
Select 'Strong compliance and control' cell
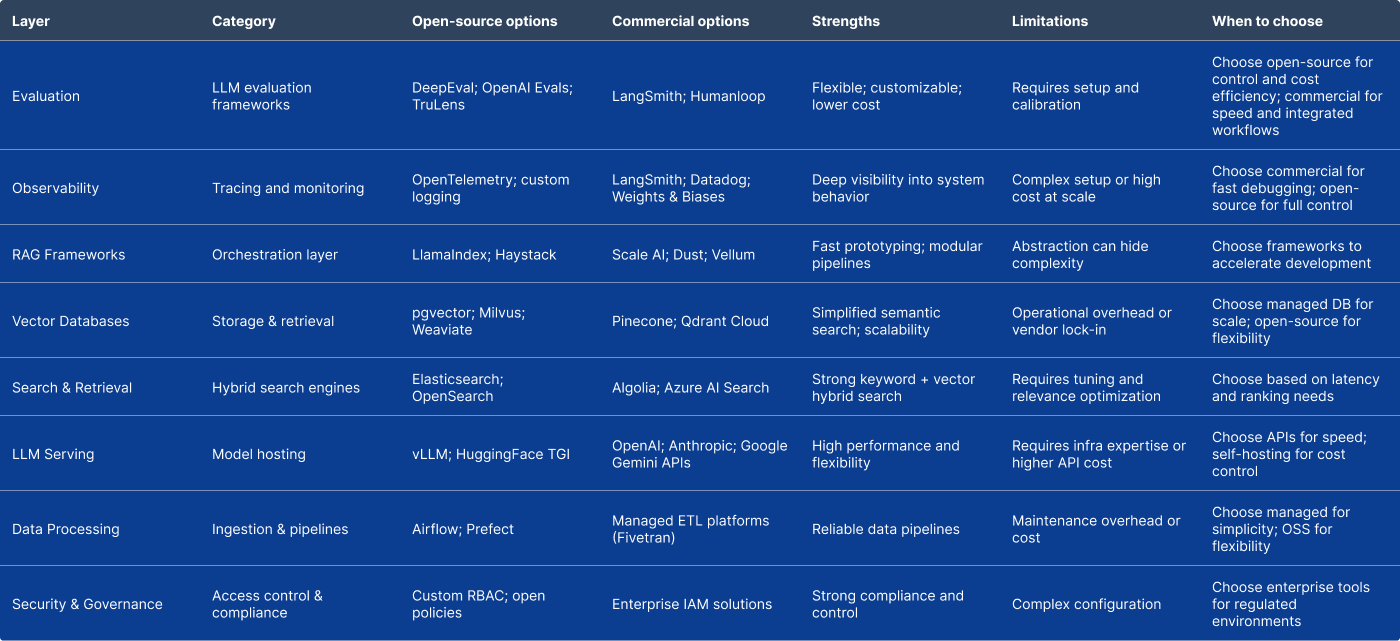(888, 604)
